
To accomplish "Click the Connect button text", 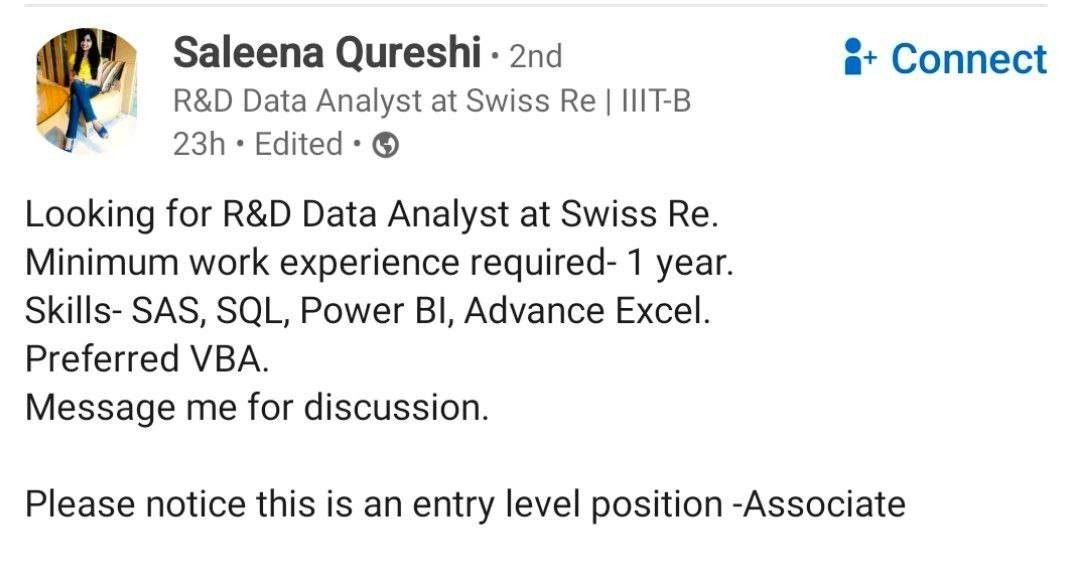I will point(968,59).
